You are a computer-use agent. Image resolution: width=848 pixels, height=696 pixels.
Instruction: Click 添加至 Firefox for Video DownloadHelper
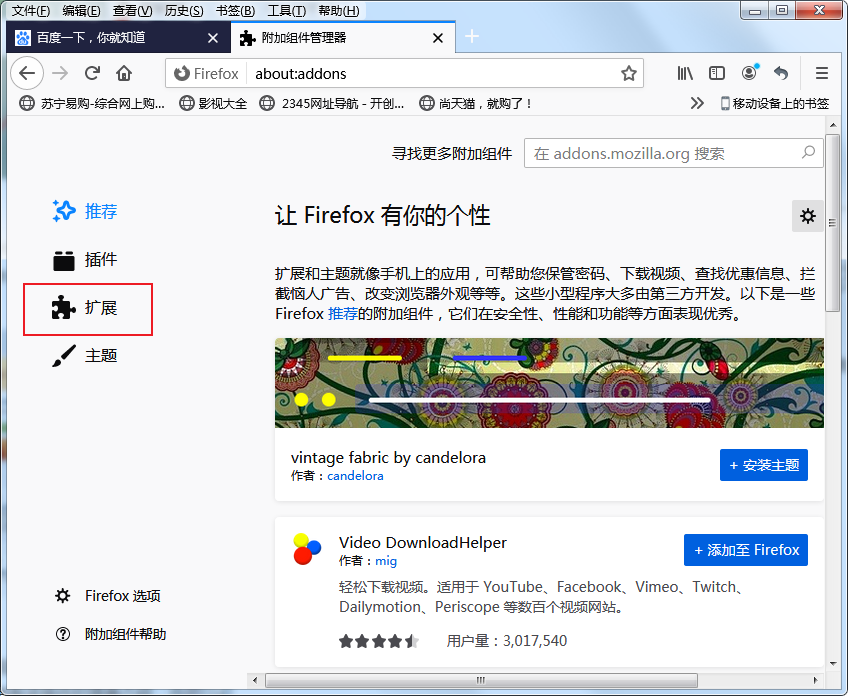(745, 549)
